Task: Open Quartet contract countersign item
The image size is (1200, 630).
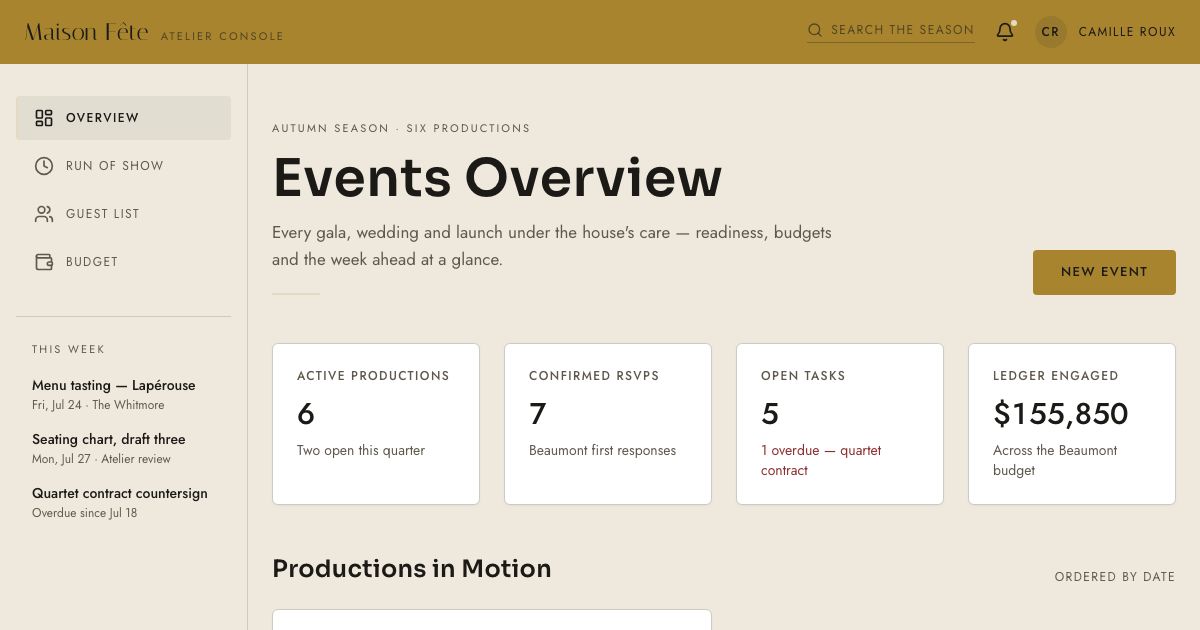Action: 123,503
